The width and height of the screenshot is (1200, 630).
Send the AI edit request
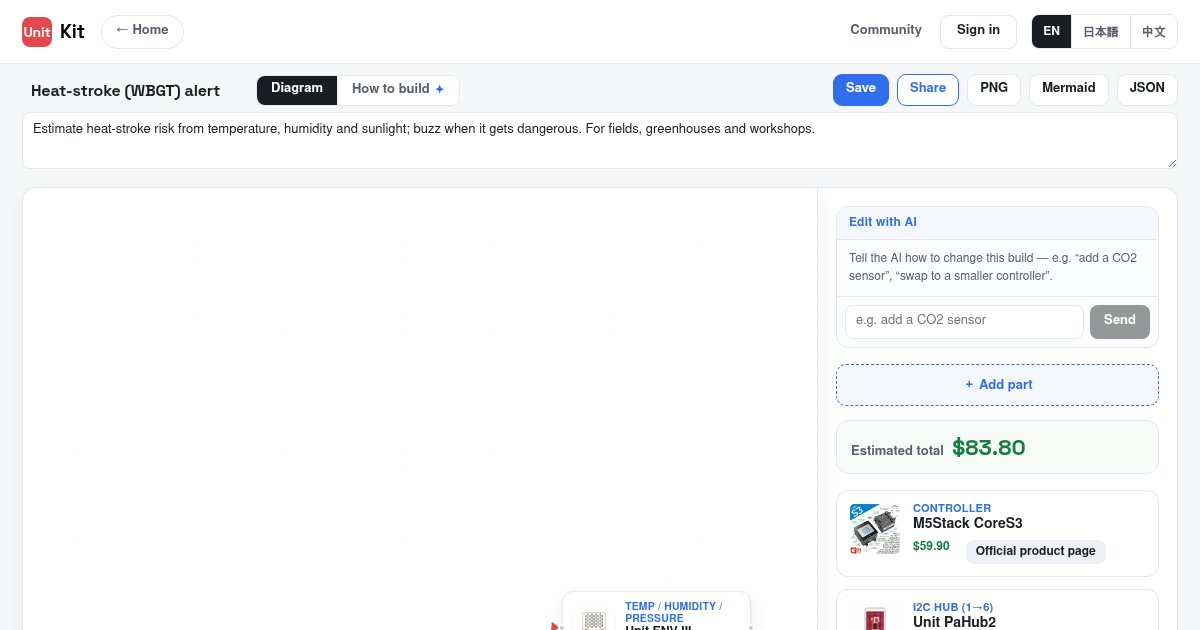pyautogui.click(x=1119, y=321)
